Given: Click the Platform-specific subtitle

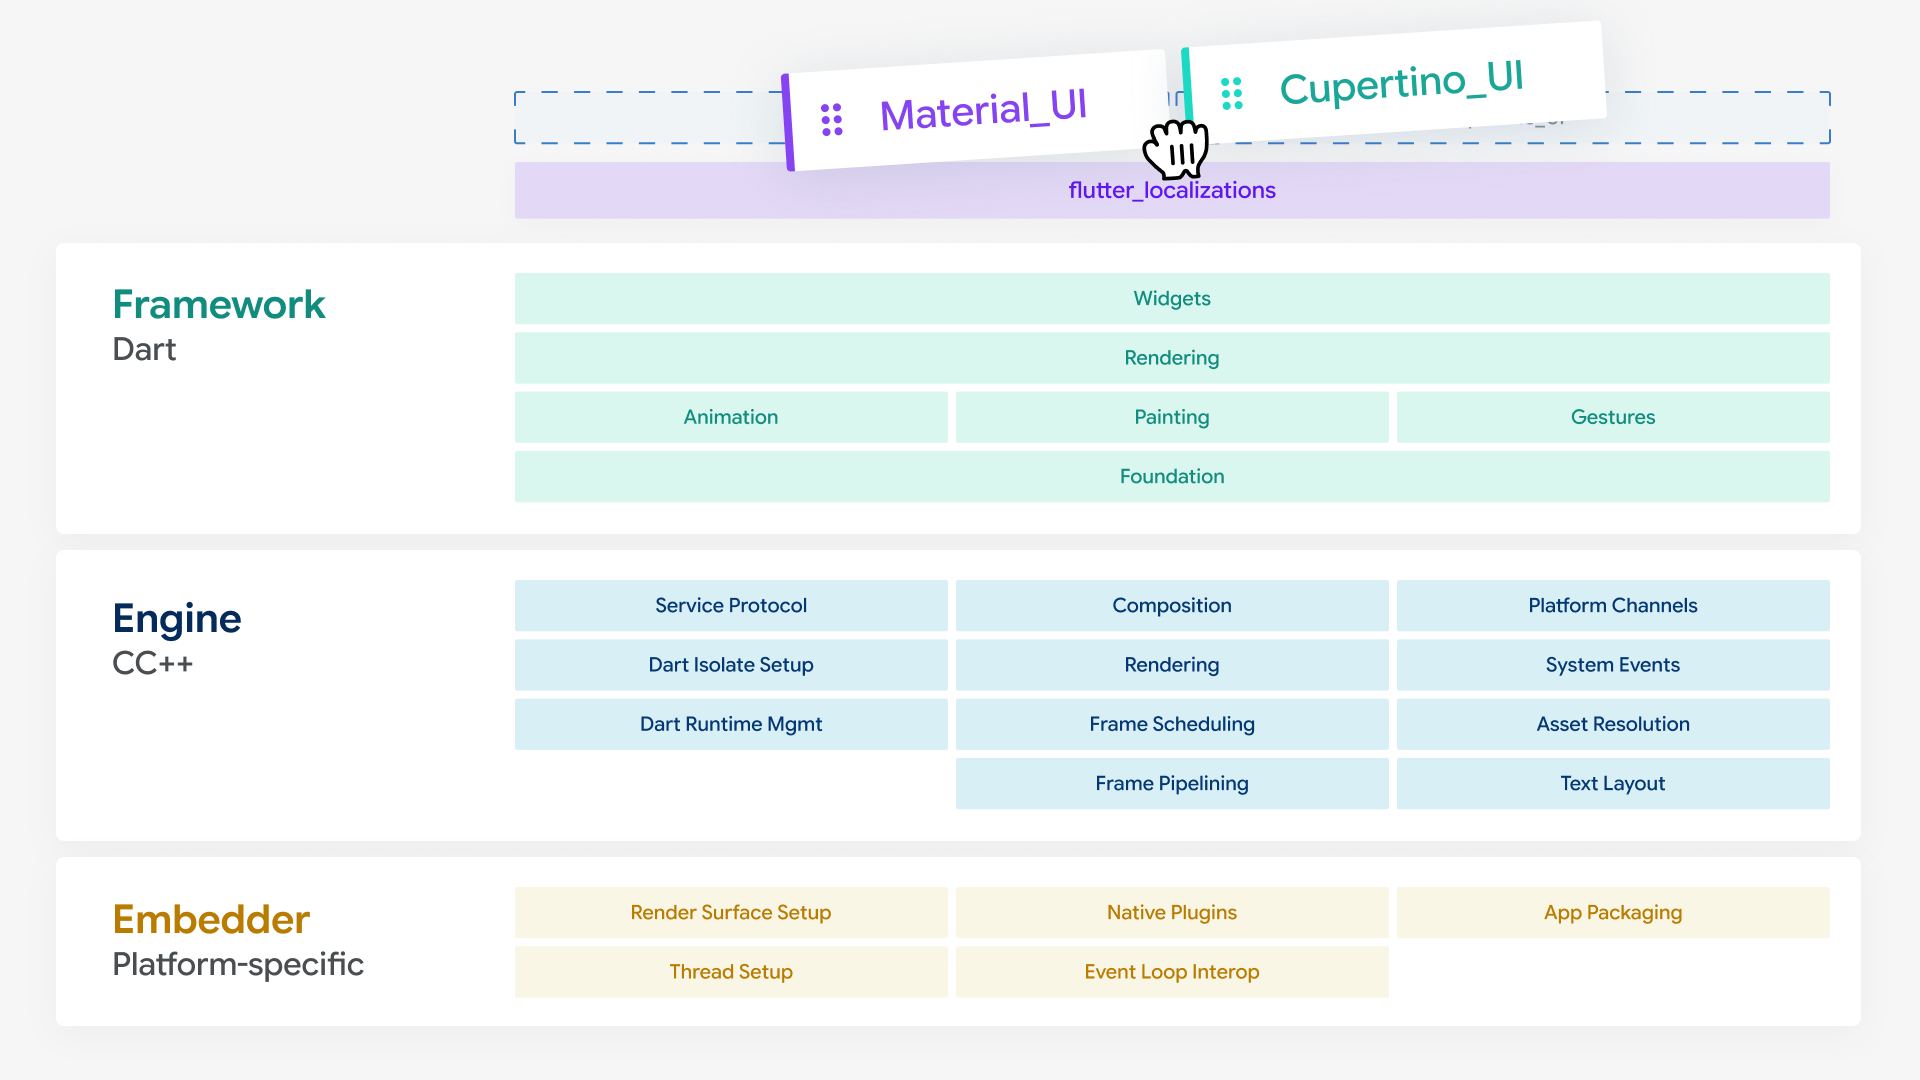Looking at the screenshot, I should point(238,965).
